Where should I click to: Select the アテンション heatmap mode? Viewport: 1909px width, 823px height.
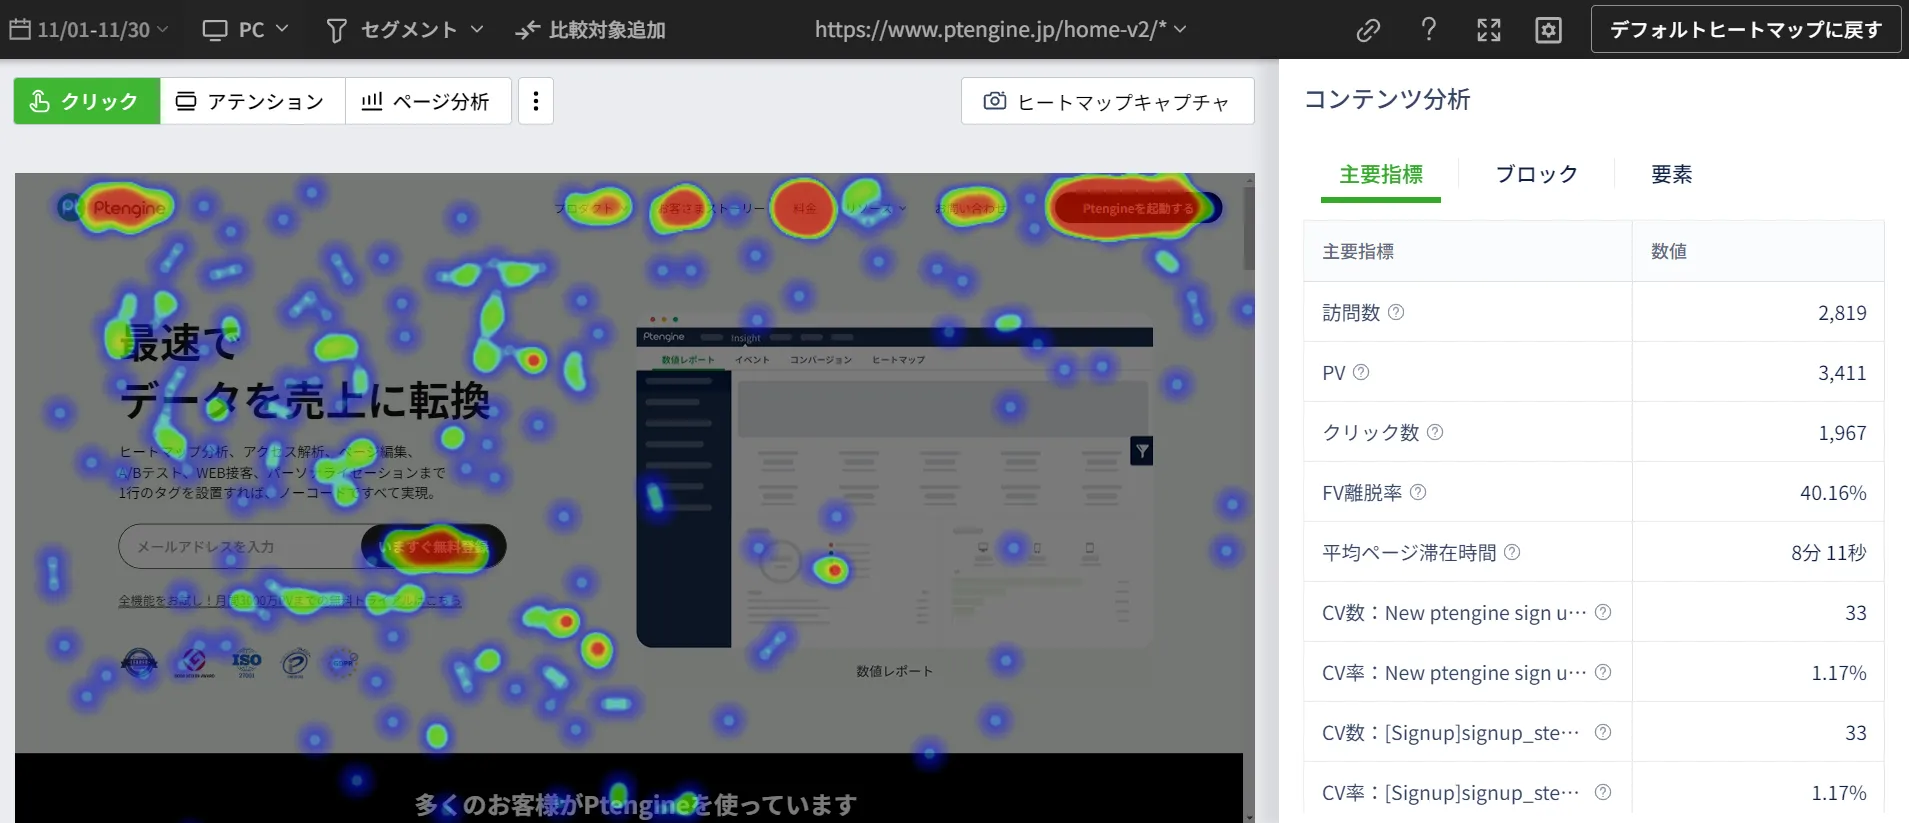252,101
